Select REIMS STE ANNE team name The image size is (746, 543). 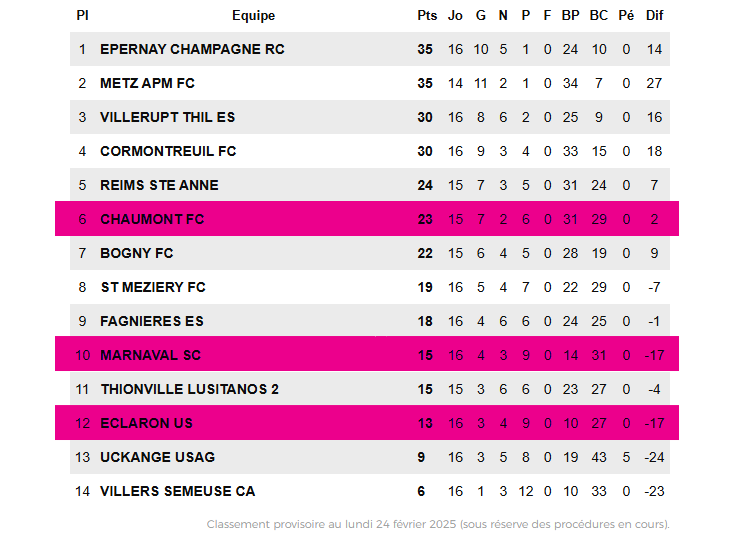point(159,185)
